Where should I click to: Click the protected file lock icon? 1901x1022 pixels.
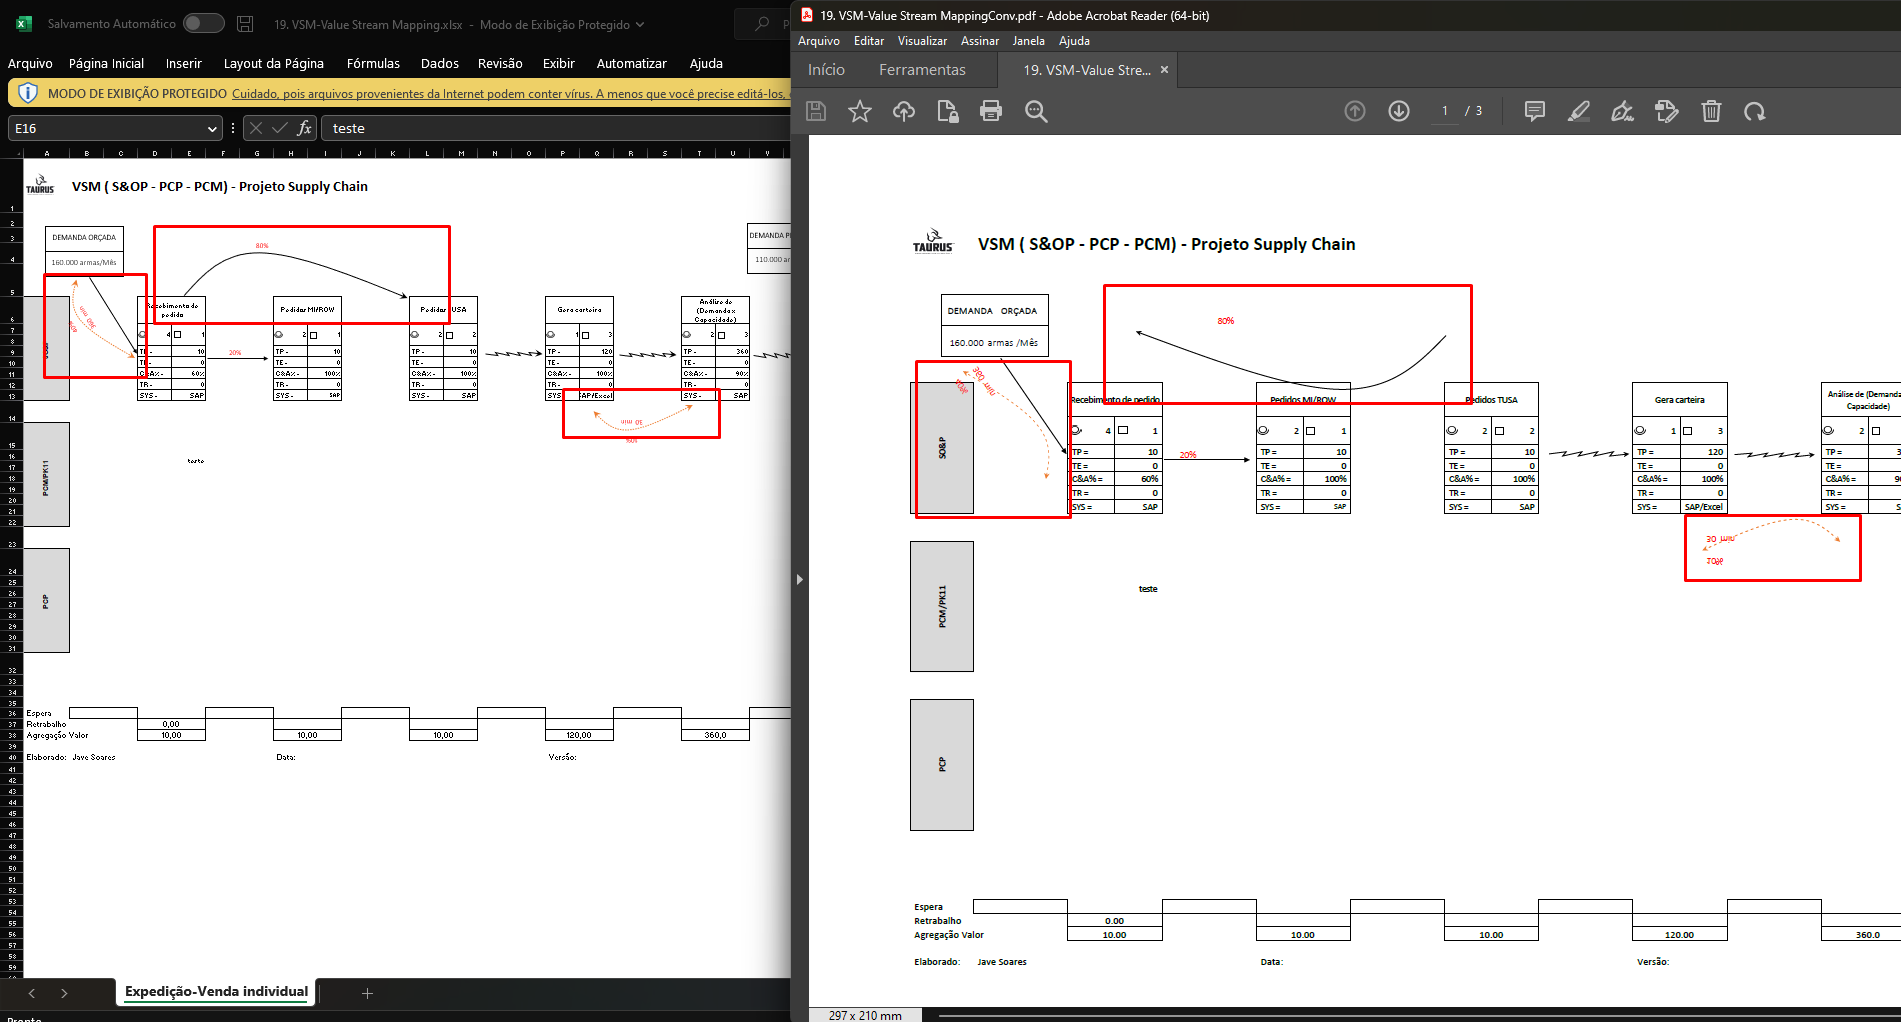[947, 111]
